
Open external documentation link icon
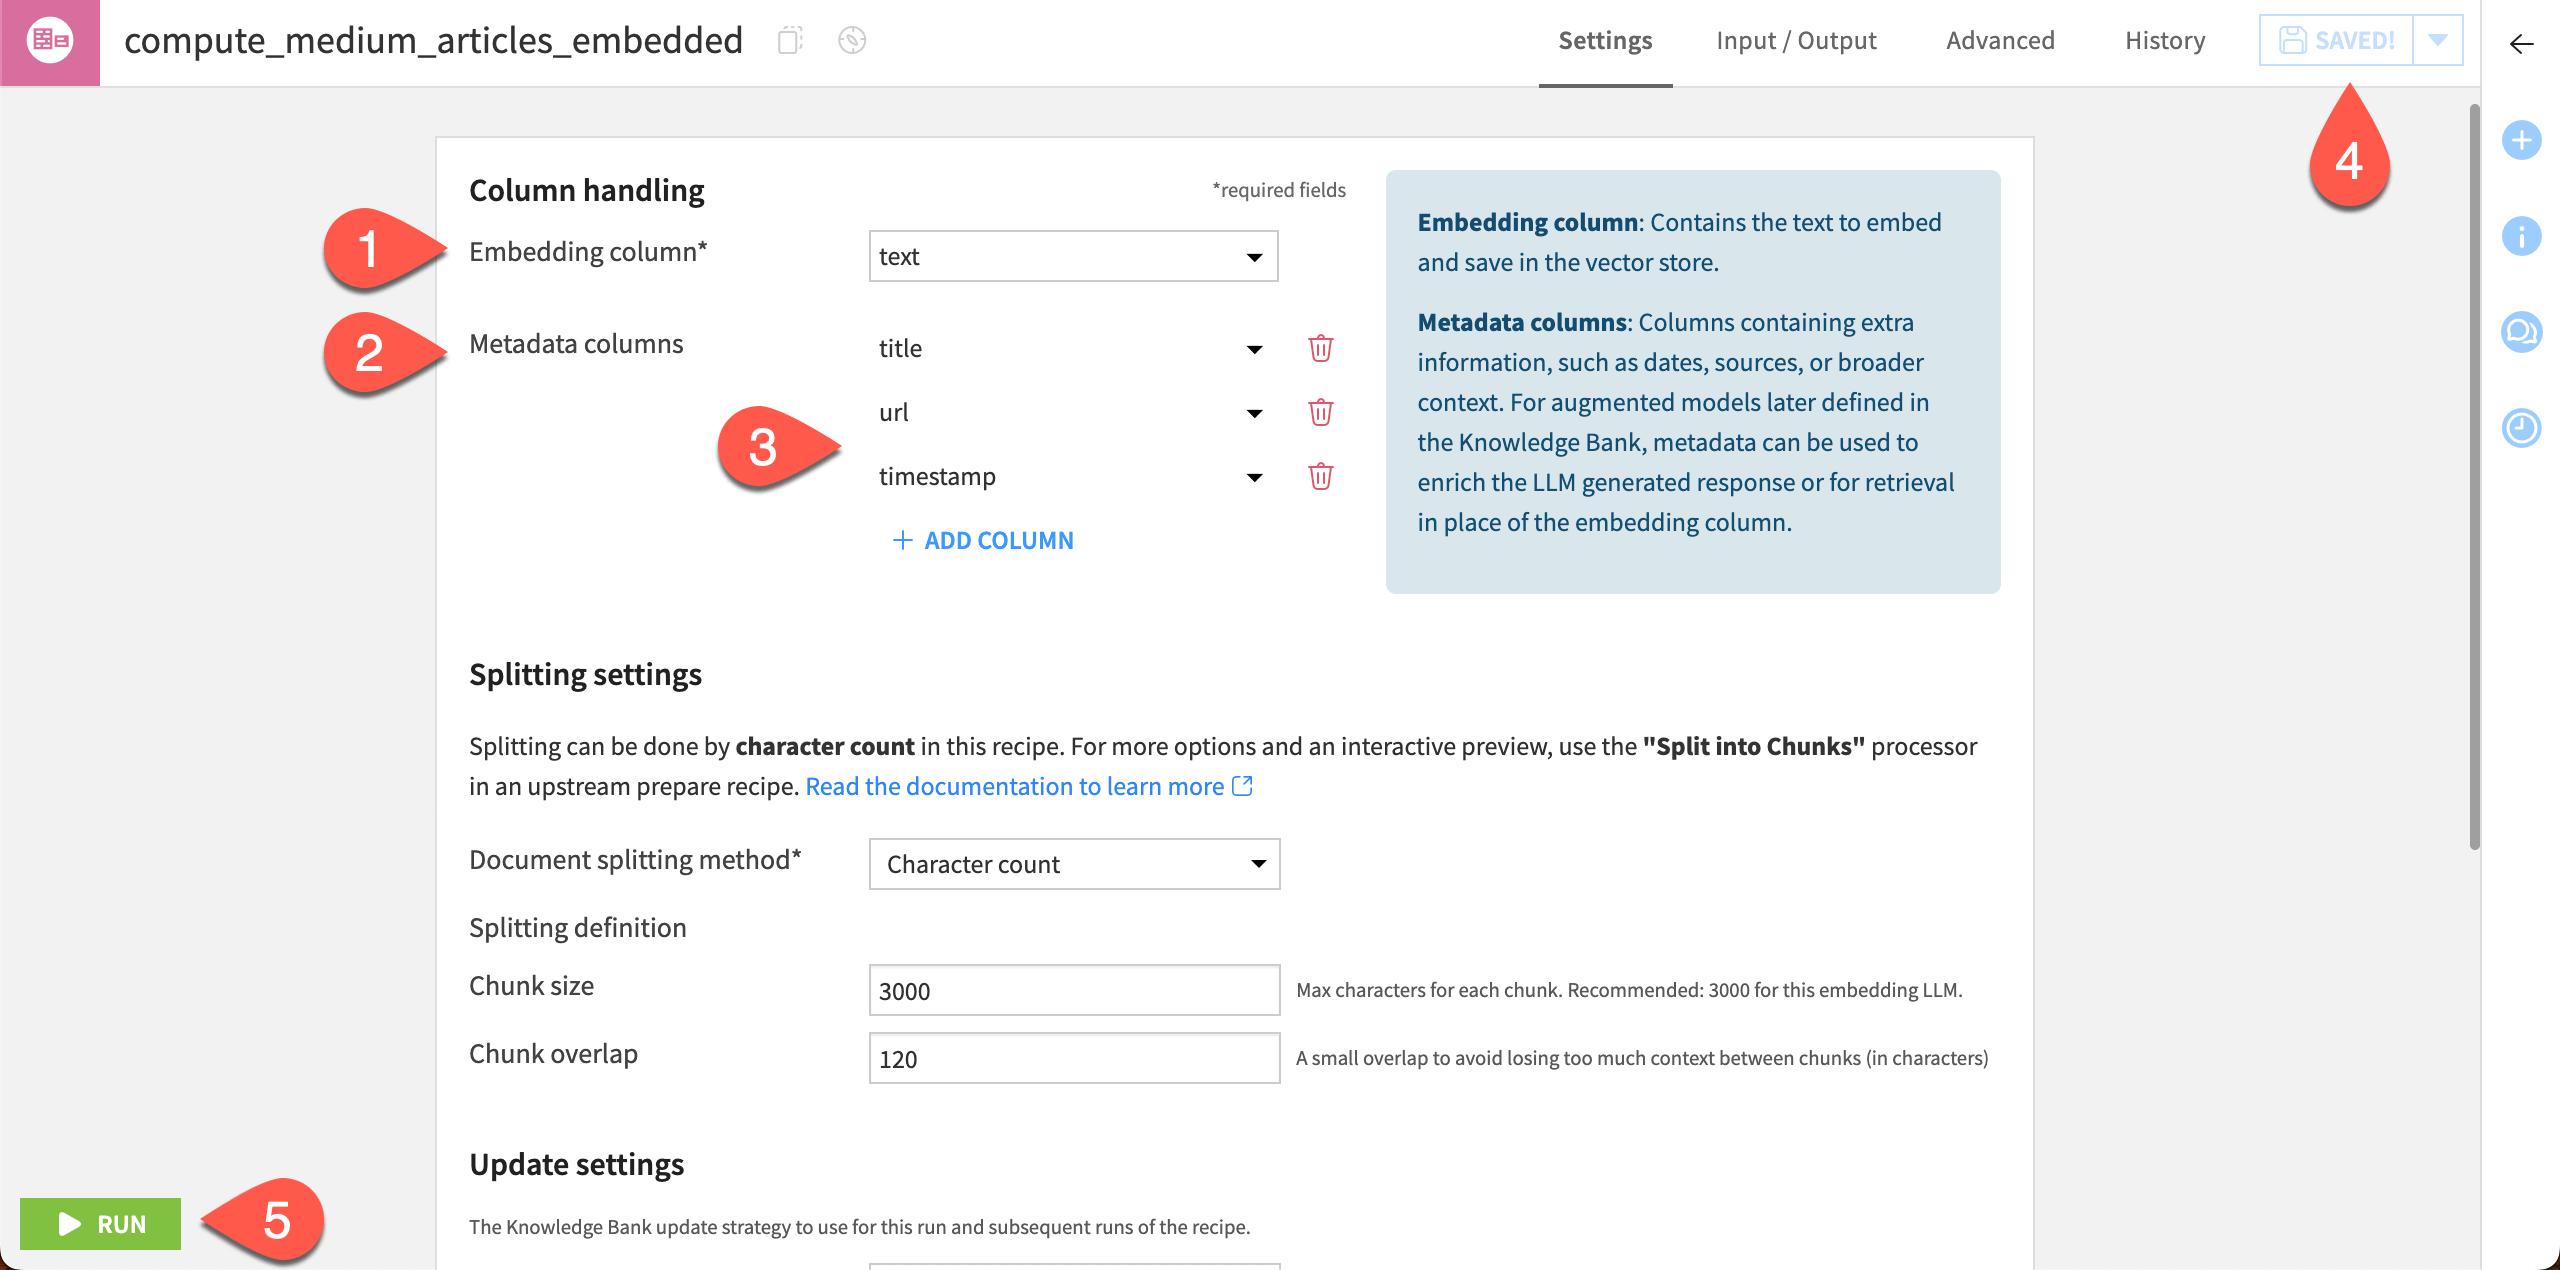point(1242,786)
